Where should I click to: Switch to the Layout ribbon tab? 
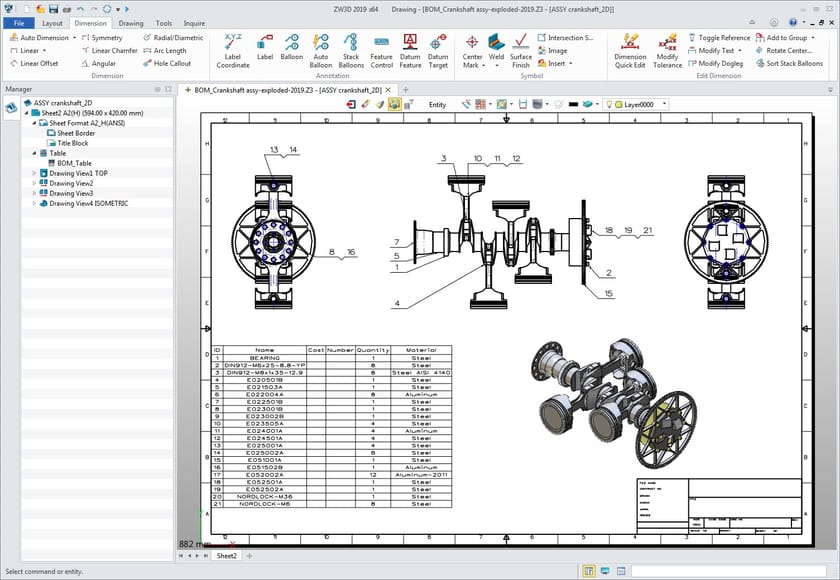click(53, 23)
